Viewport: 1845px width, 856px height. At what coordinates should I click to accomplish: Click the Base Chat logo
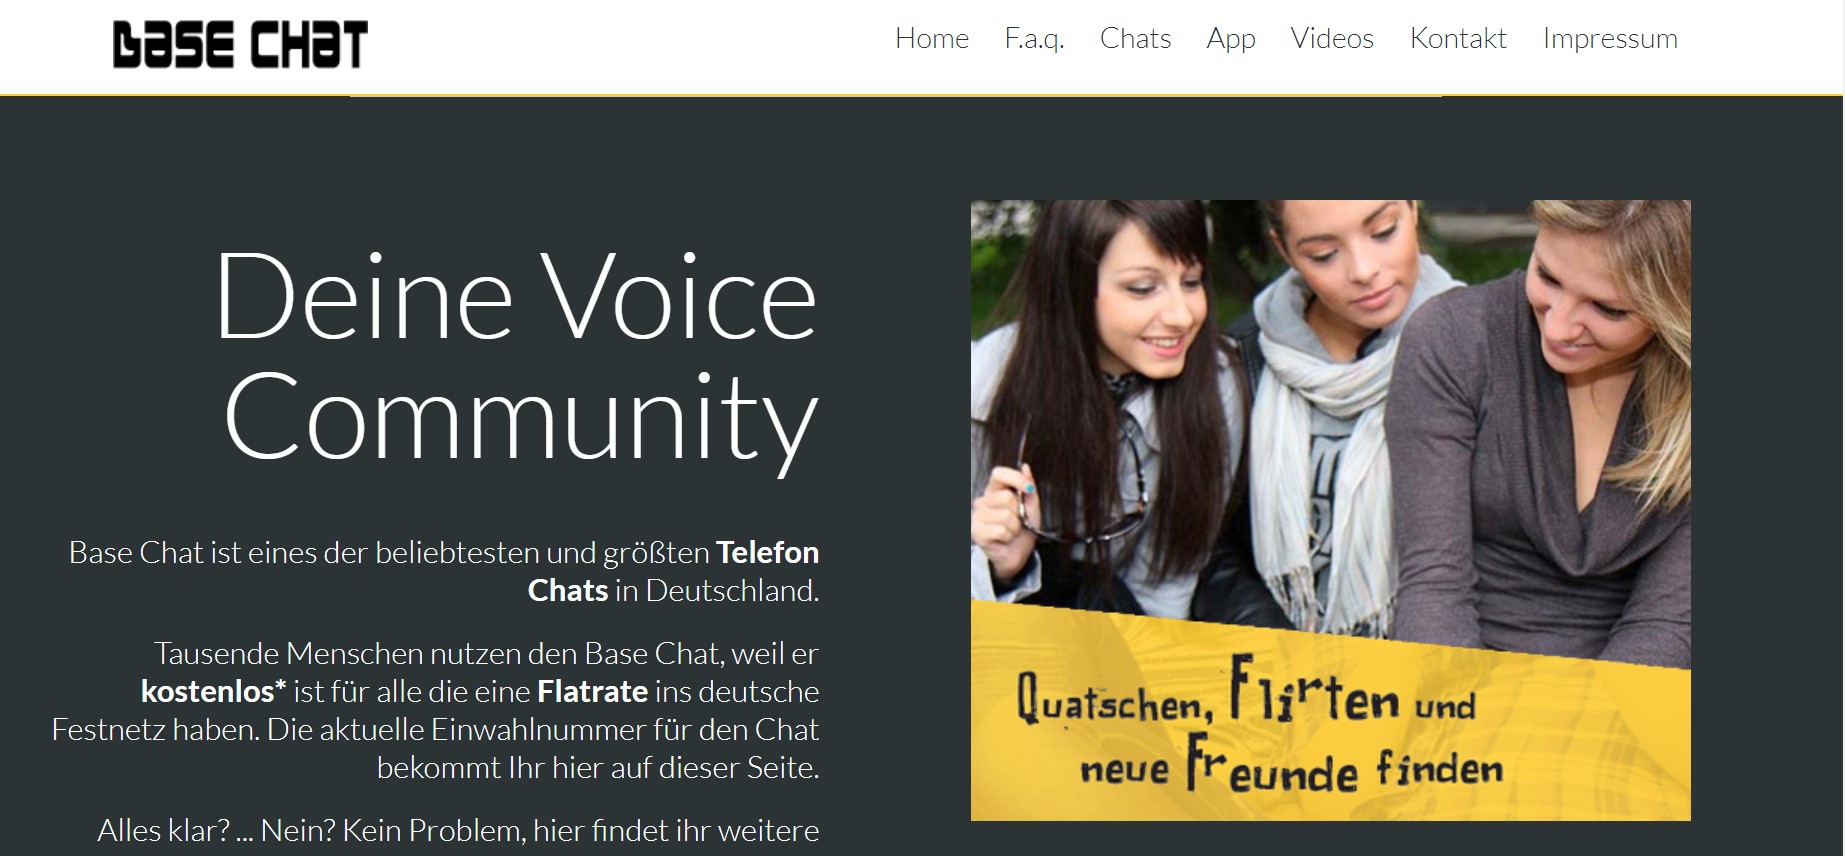pyautogui.click(x=240, y=44)
